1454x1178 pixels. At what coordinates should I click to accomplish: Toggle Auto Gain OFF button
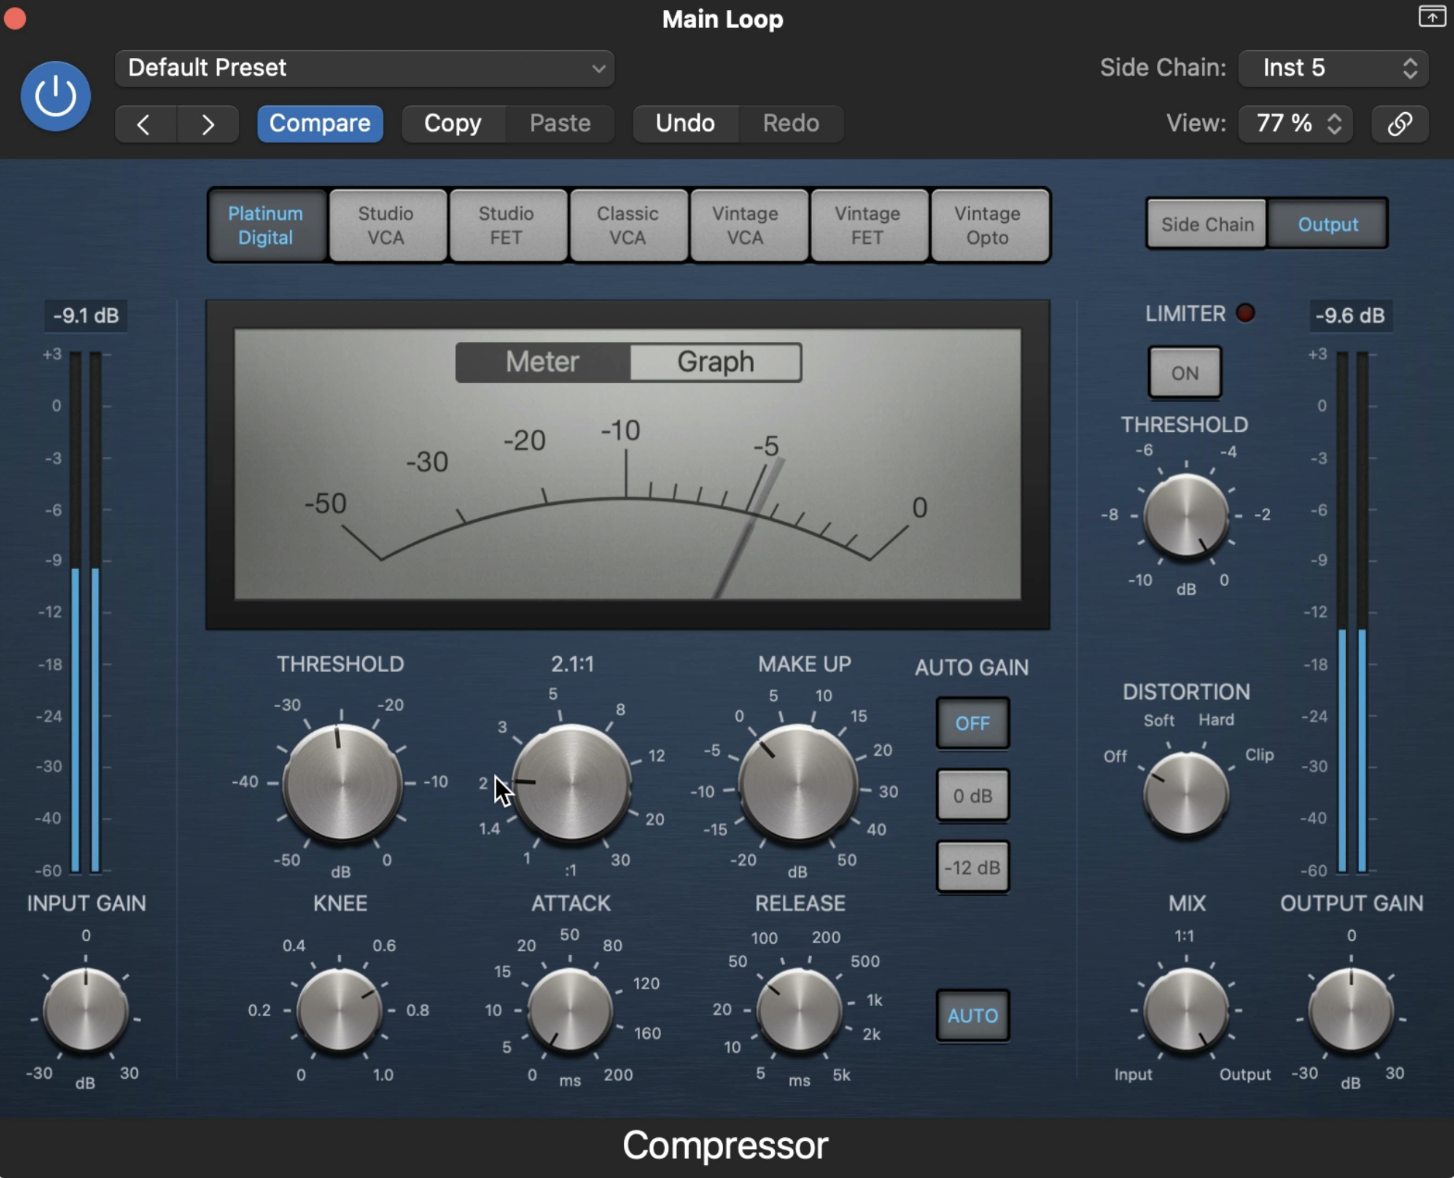[972, 723]
